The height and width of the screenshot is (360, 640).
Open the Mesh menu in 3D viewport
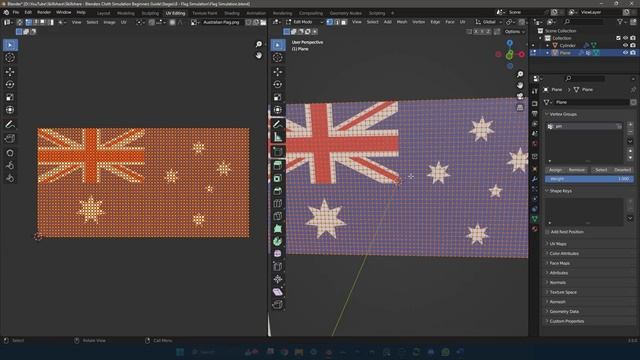point(402,22)
